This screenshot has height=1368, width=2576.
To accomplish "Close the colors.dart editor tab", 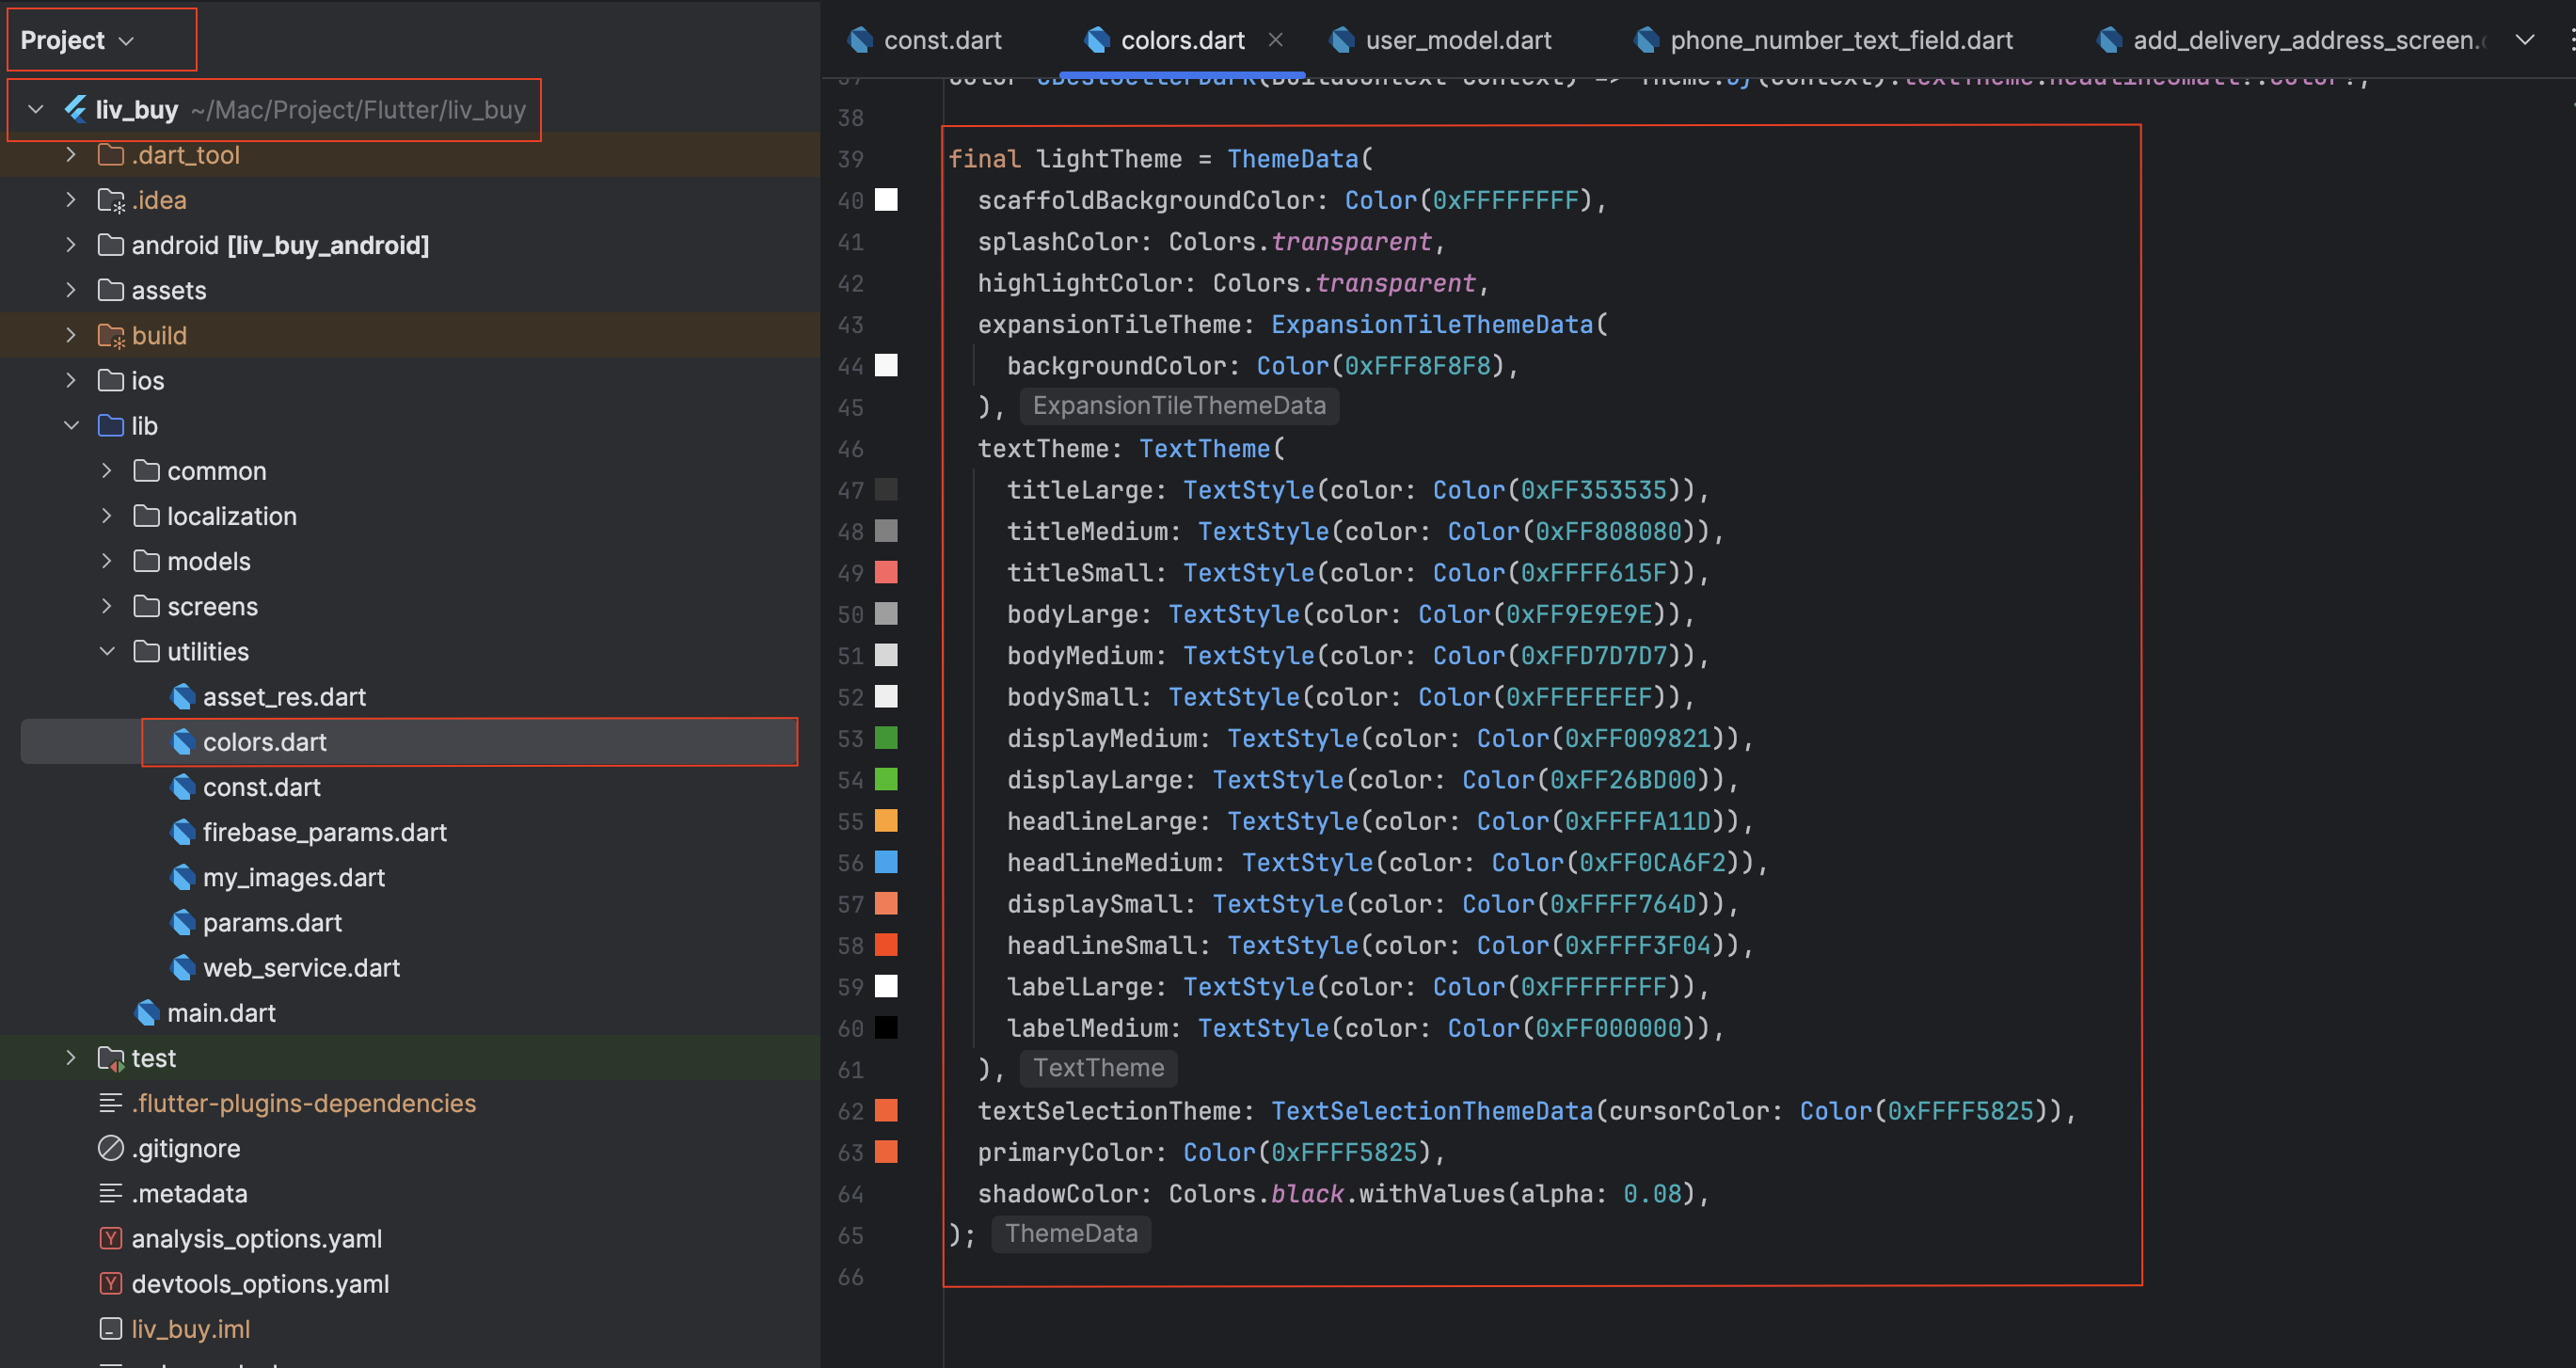I will tap(1275, 40).
